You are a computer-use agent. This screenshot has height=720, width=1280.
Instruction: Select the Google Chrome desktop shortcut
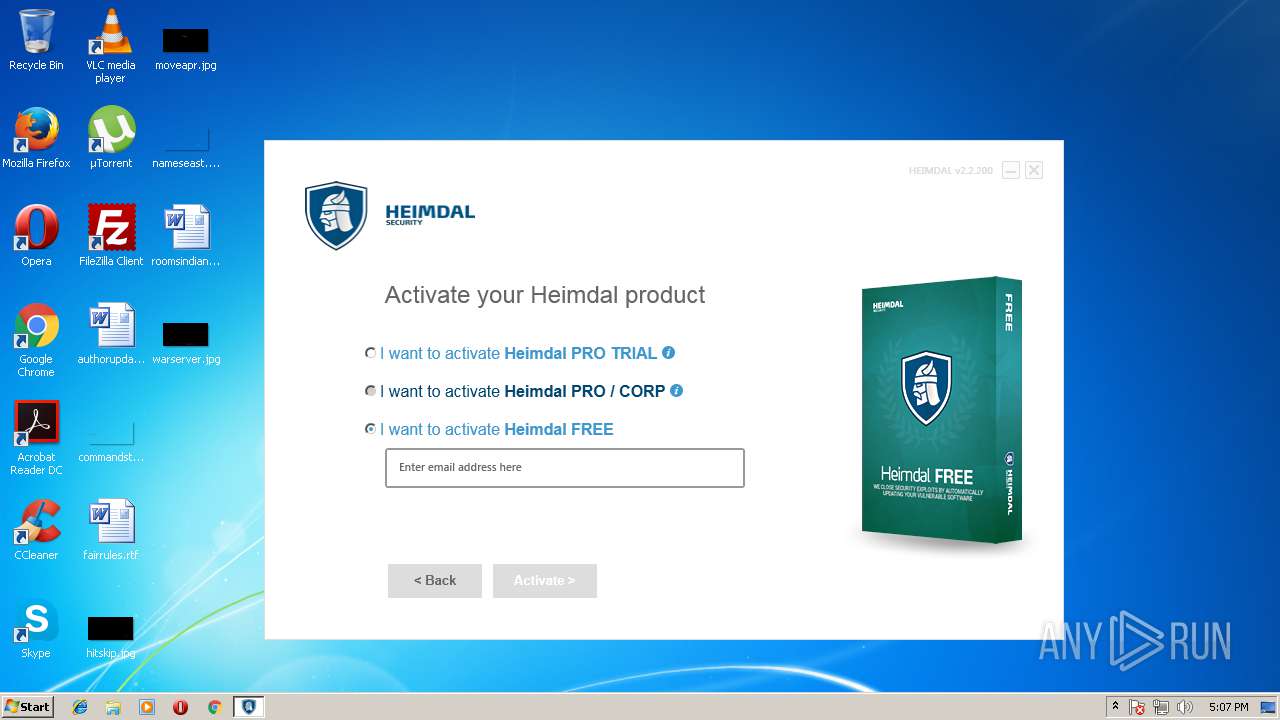tap(36, 340)
